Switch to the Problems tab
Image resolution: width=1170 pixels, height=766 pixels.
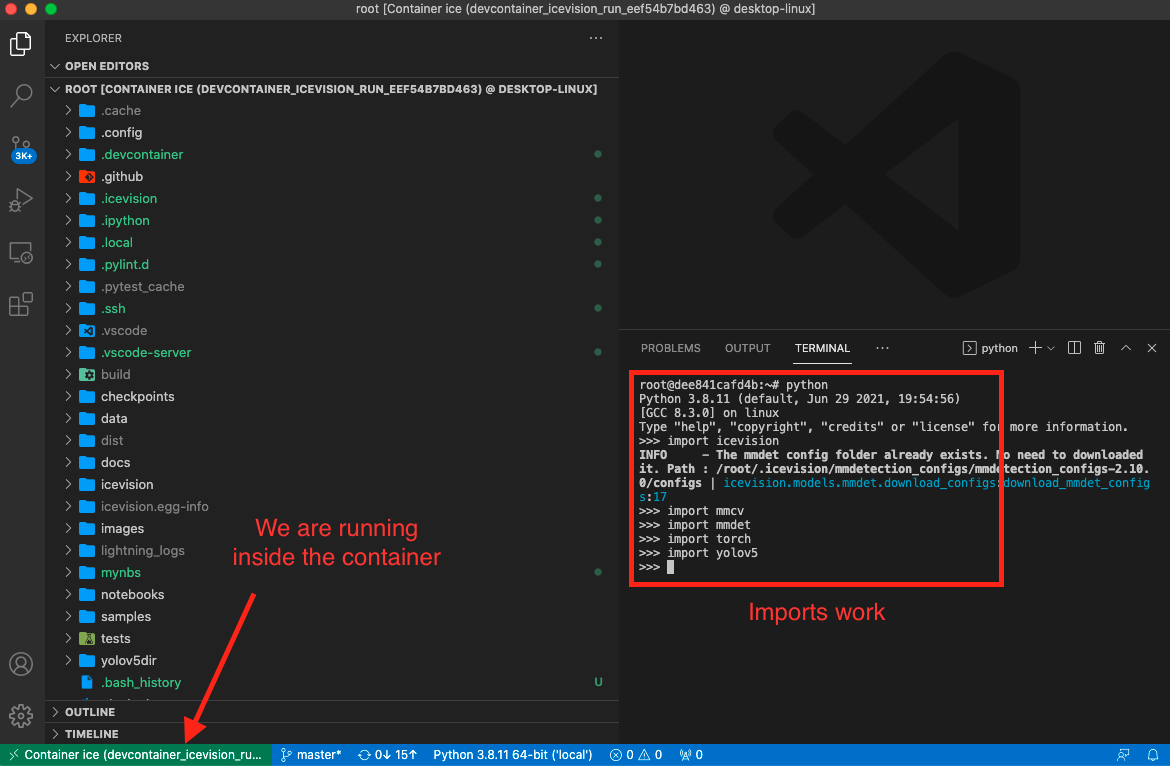[x=670, y=348]
